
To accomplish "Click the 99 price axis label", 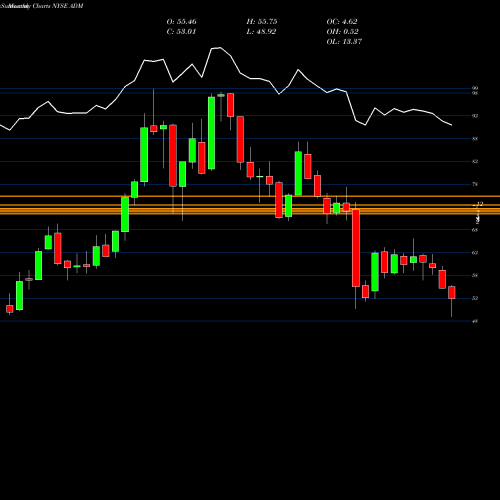I will tap(475, 88).
